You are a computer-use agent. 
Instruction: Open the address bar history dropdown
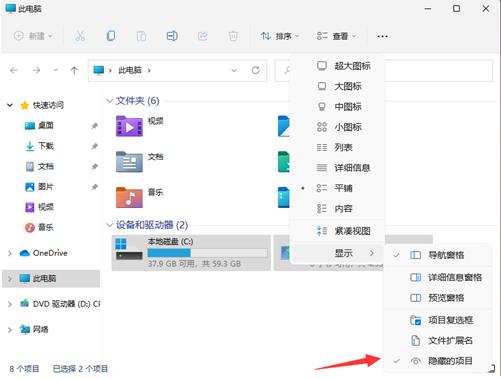234,70
